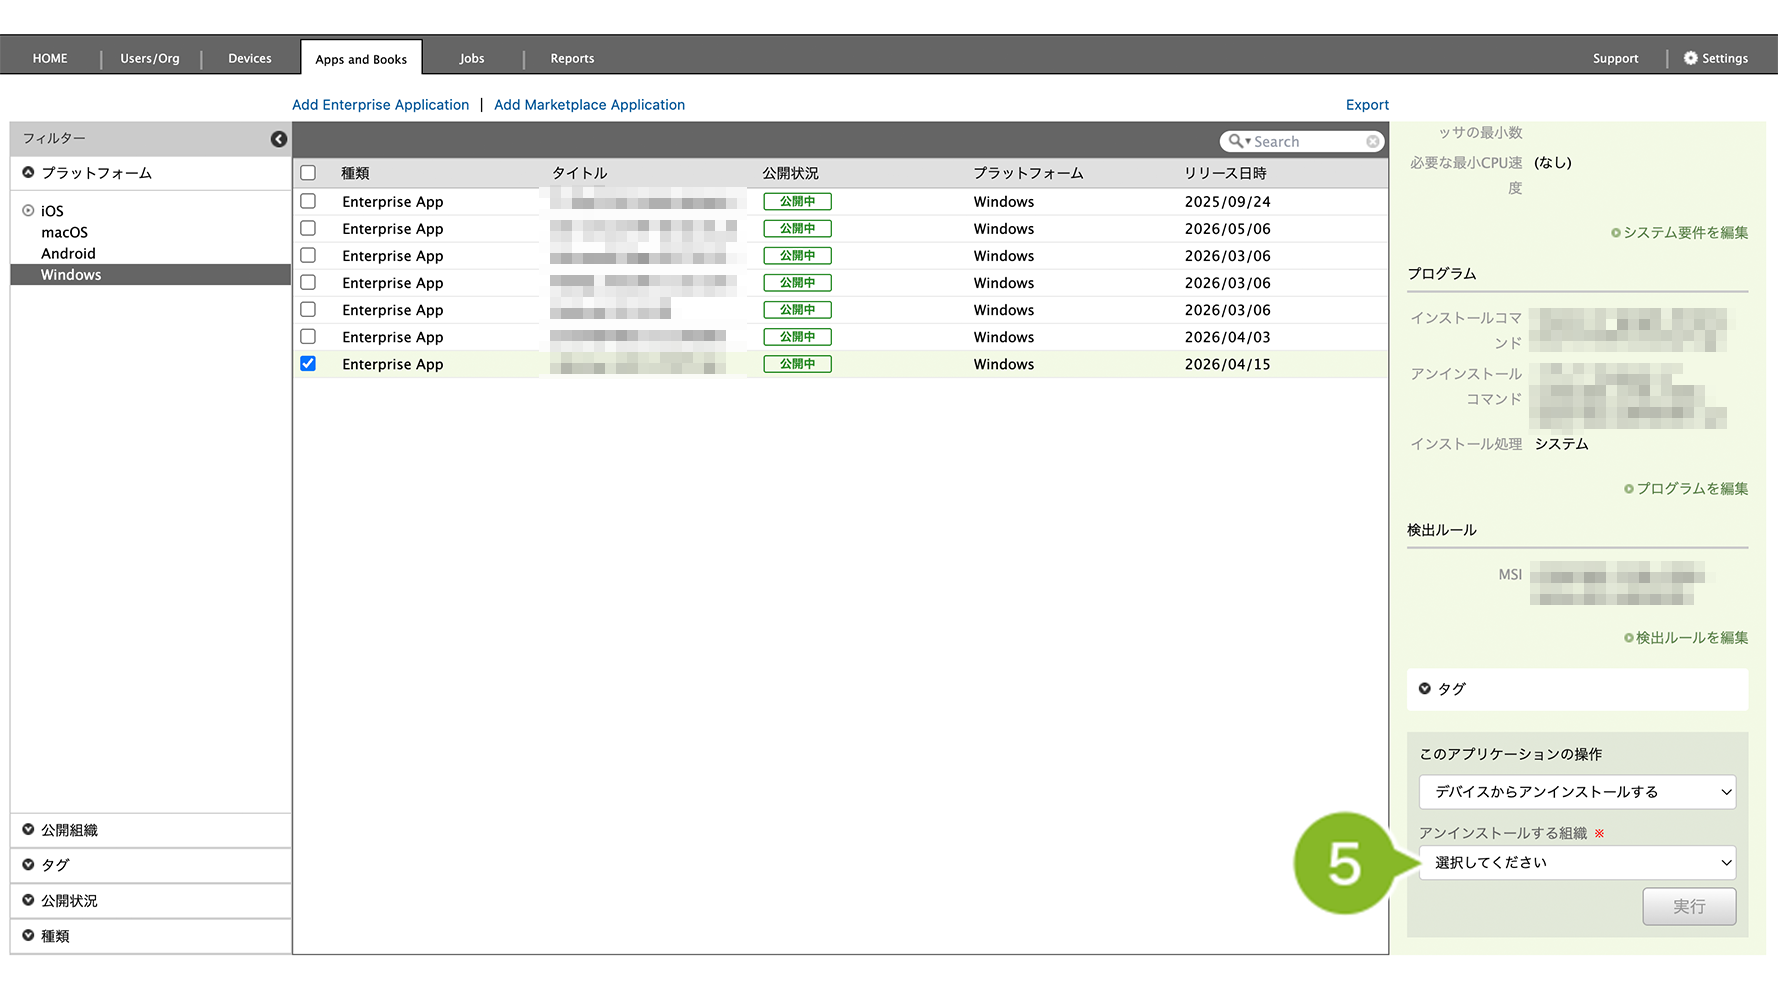This screenshot has height=1000, width=1778.
Task: Open the Devices tab
Action: [250, 59]
